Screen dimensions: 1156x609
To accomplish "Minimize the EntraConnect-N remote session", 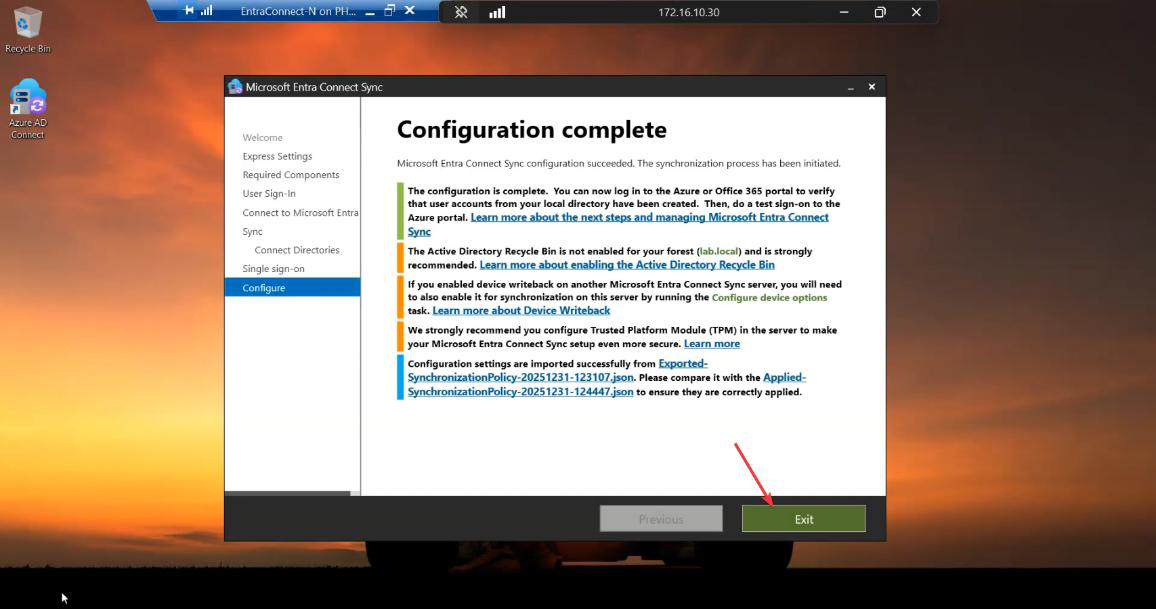I will [x=370, y=12].
